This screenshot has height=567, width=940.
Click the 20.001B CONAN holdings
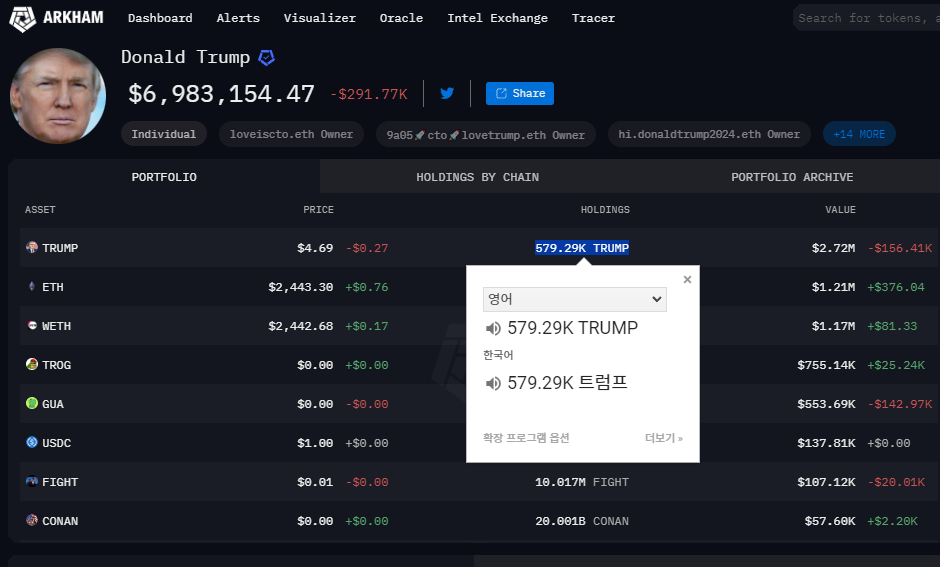tap(582, 521)
